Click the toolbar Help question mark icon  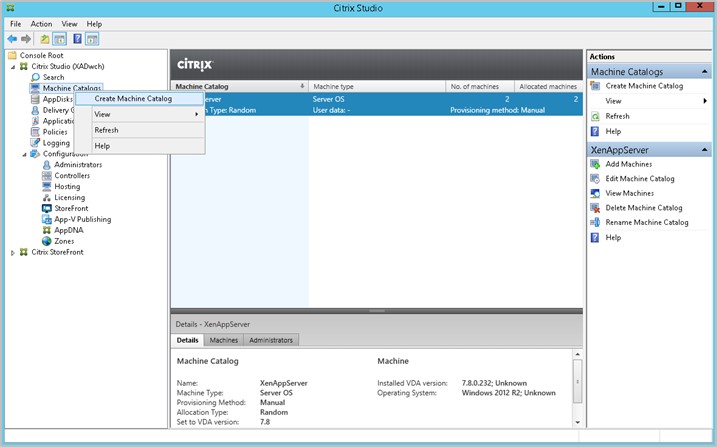pyautogui.click(x=77, y=39)
